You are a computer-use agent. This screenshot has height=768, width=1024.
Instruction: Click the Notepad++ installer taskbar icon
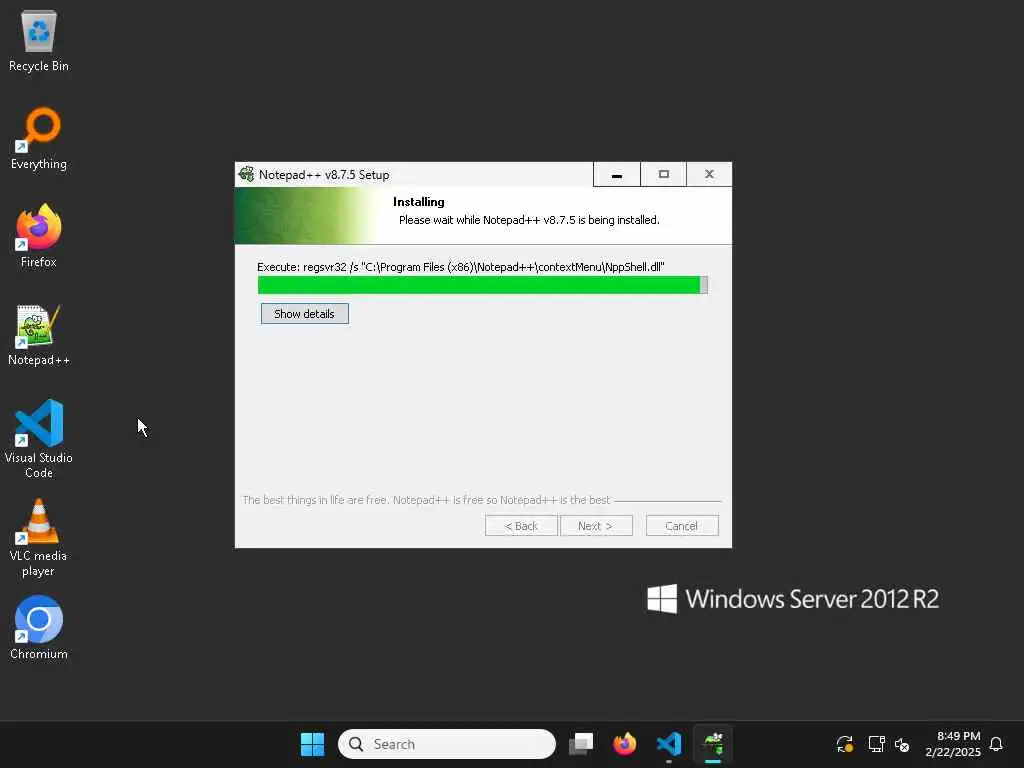(713, 744)
